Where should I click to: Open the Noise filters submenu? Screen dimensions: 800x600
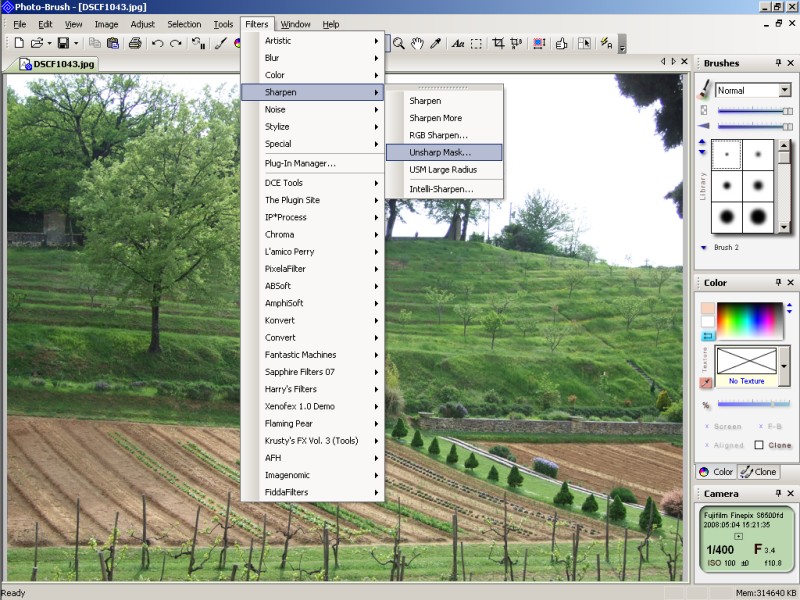click(x=312, y=109)
